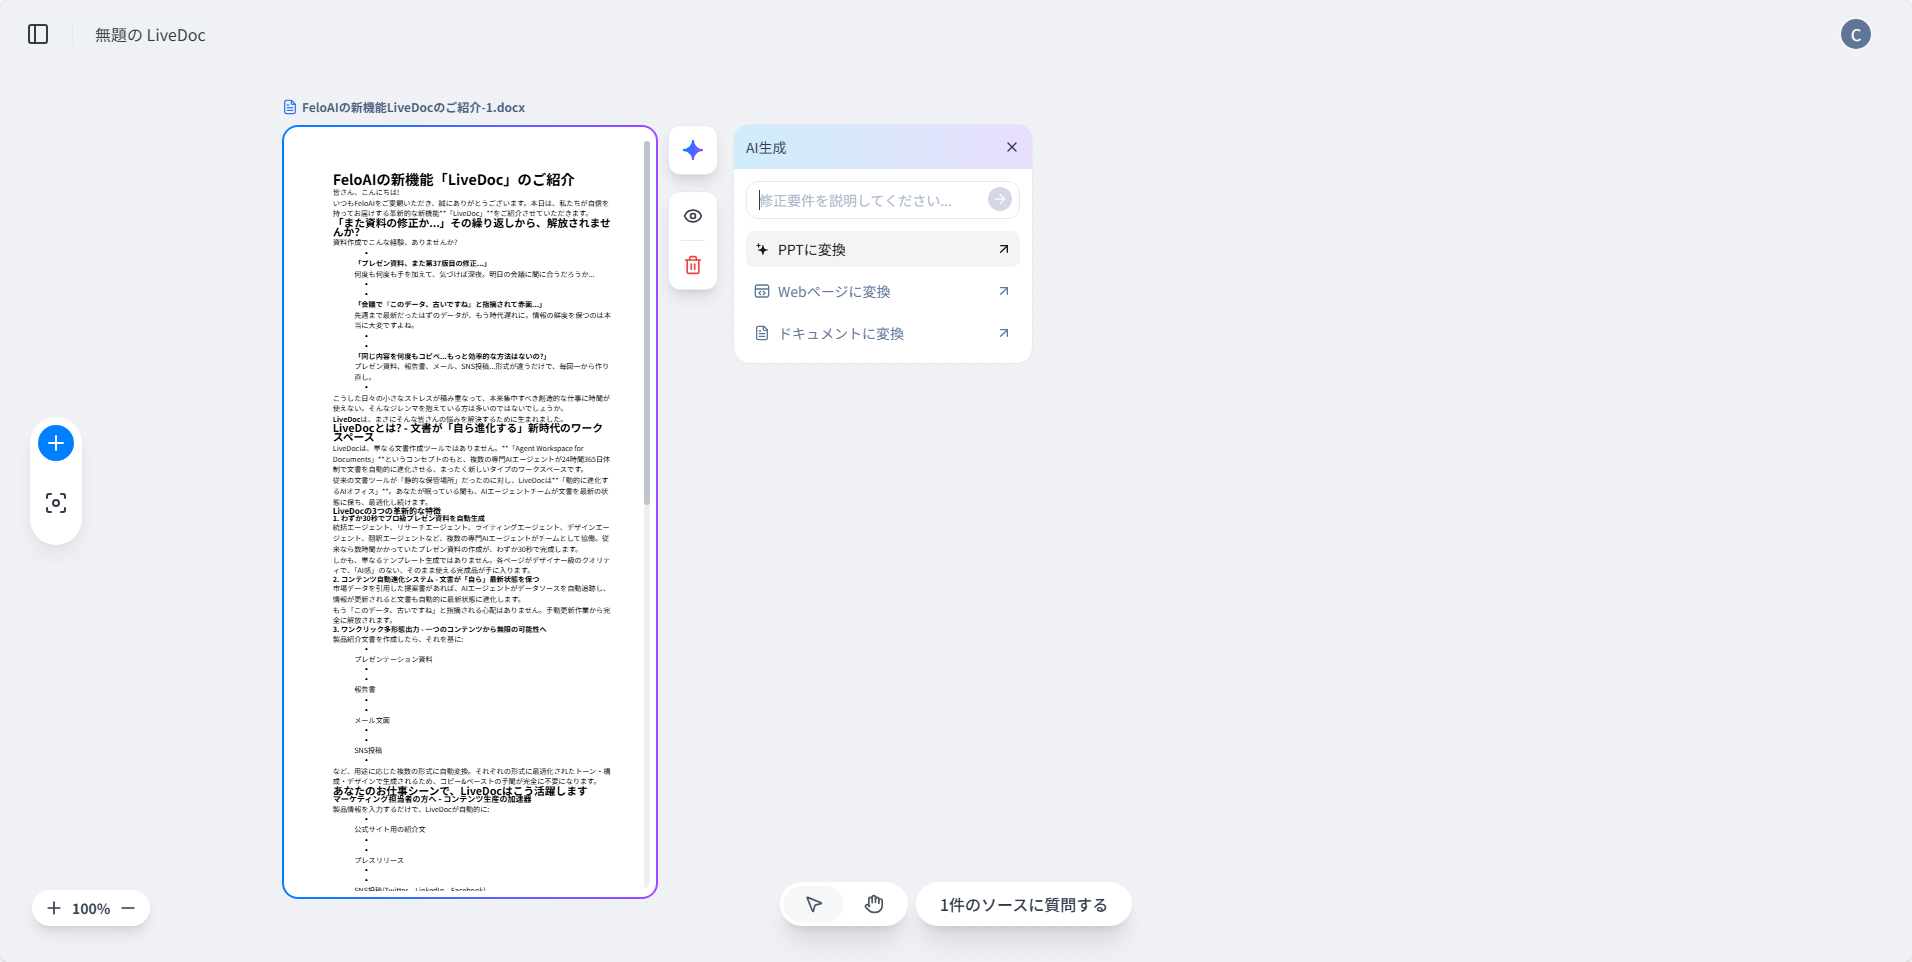The width and height of the screenshot is (1912, 962).
Task: Click 1件のソースに質問する button
Action: pos(1023,905)
